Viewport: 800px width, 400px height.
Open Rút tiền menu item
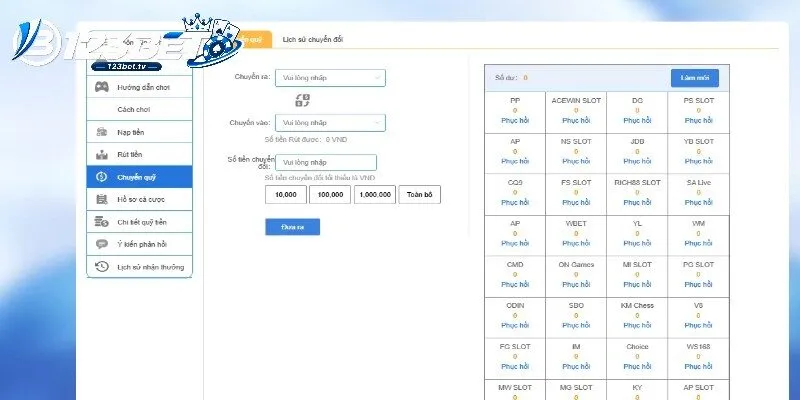[x=139, y=155]
